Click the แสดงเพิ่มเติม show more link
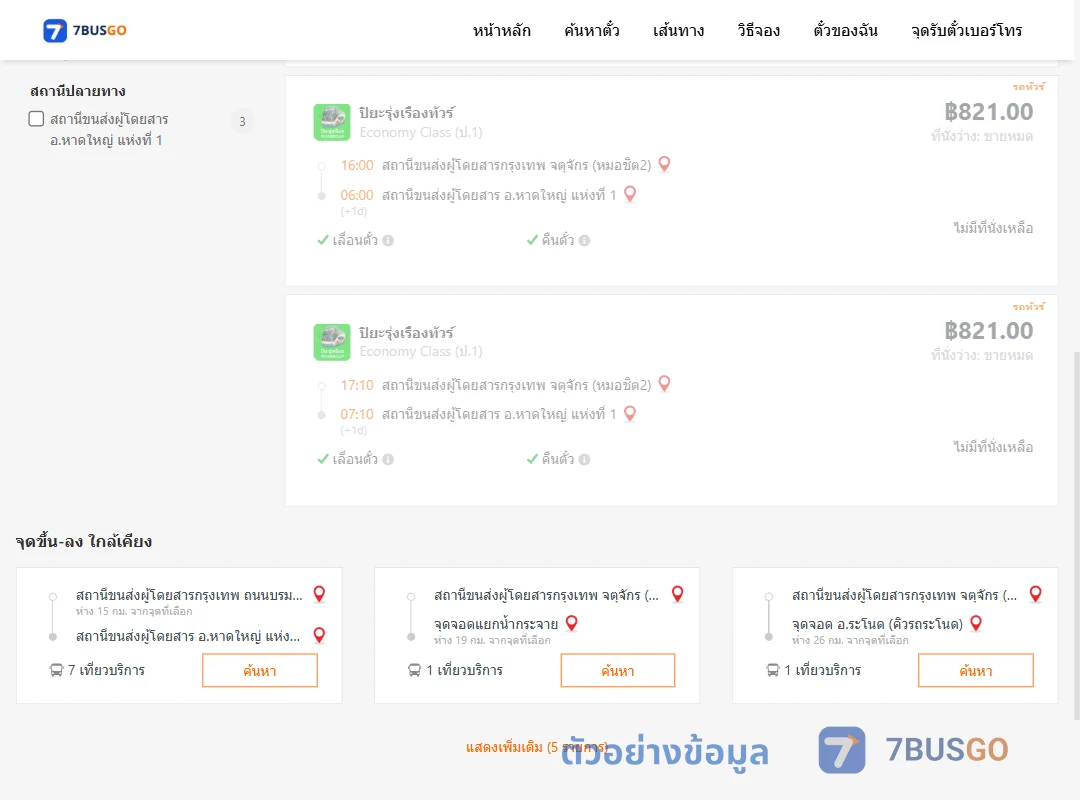 (537, 747)
